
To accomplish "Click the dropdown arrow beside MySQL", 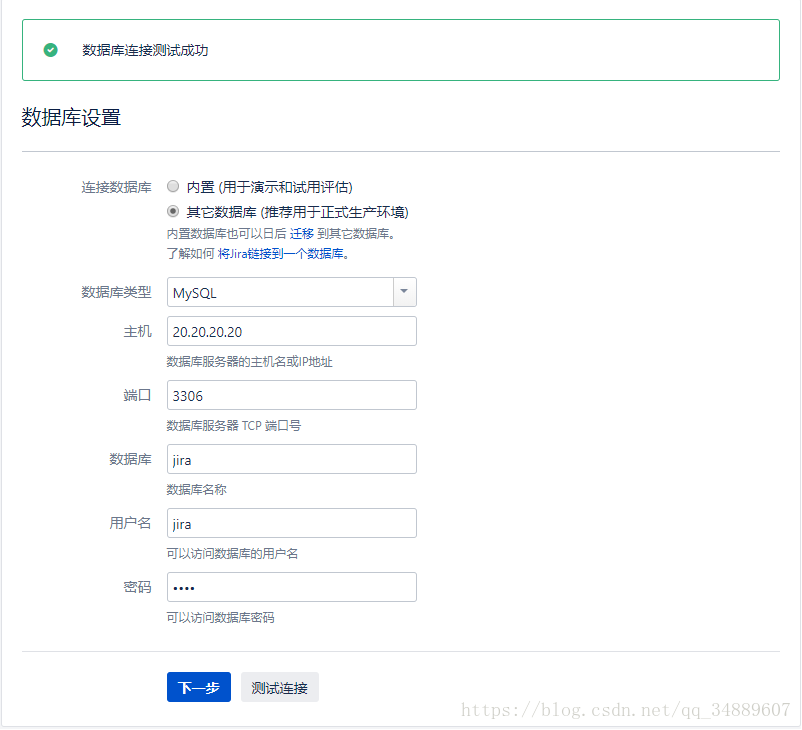I will point(405,292).
